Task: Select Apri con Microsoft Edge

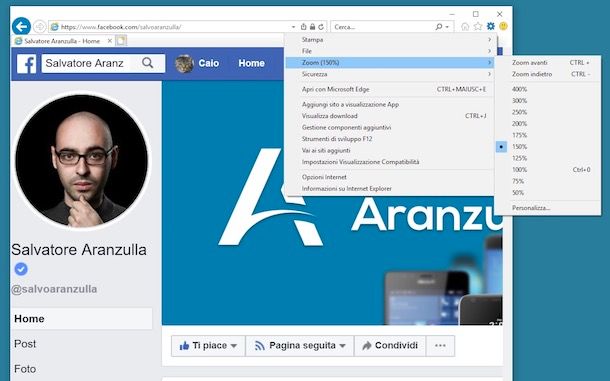Action: point(389,89)
